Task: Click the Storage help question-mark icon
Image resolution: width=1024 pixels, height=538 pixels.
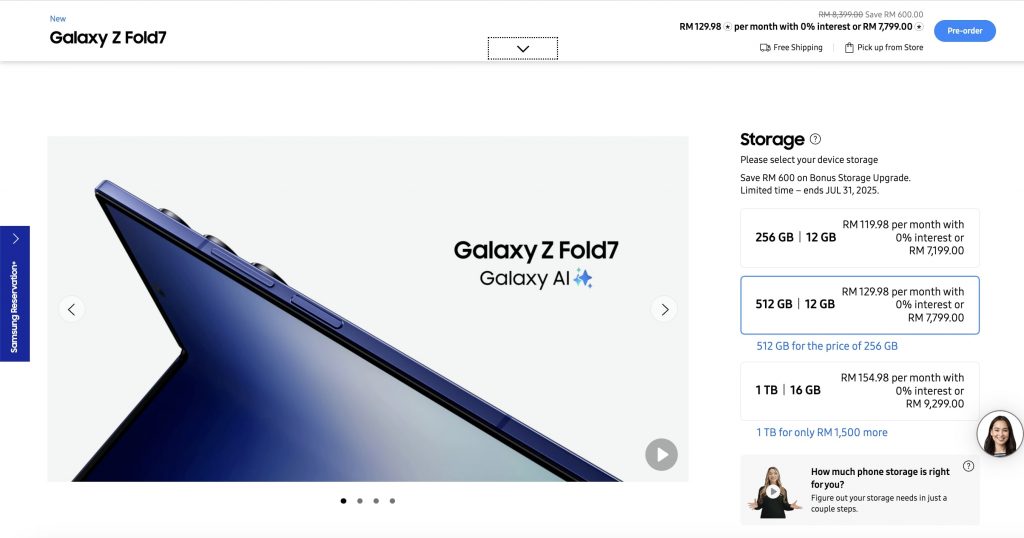Action: [815, 139]
